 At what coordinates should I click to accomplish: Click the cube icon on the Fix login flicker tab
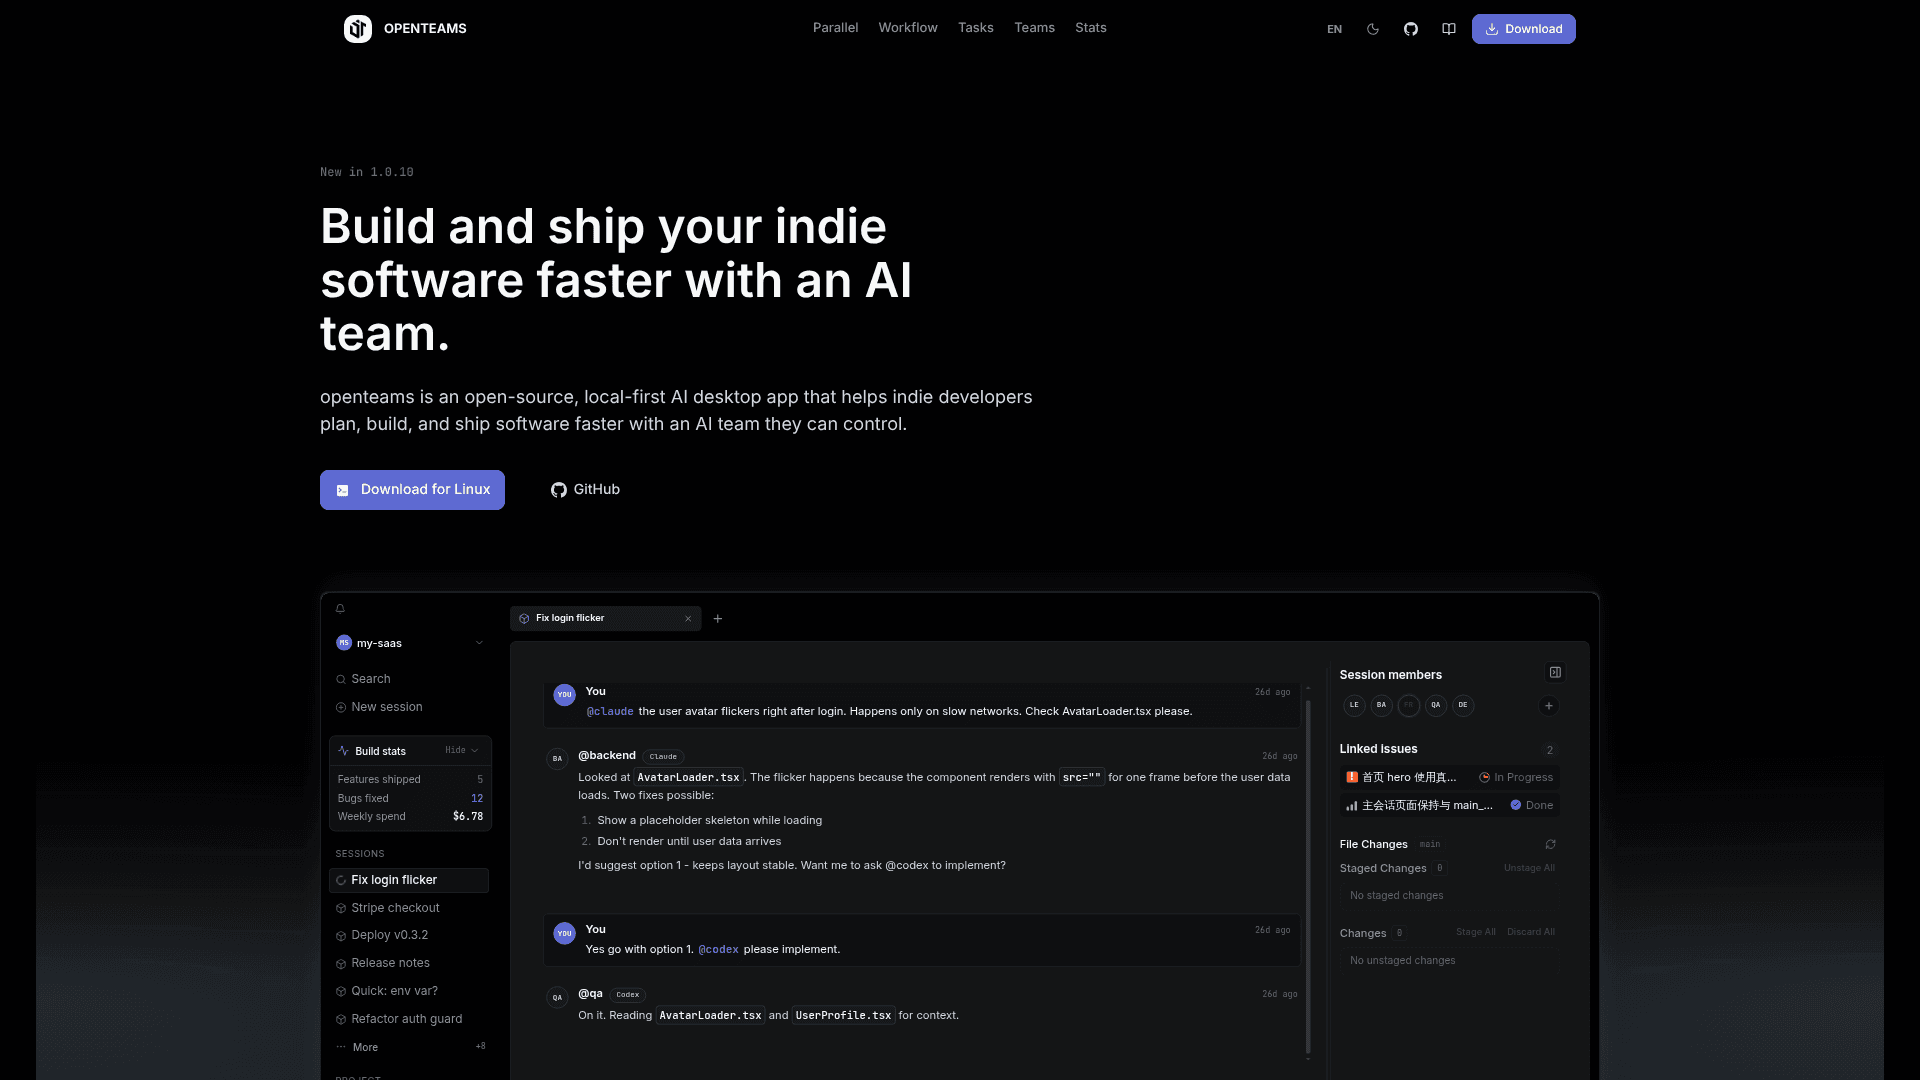tap(524, 619)
